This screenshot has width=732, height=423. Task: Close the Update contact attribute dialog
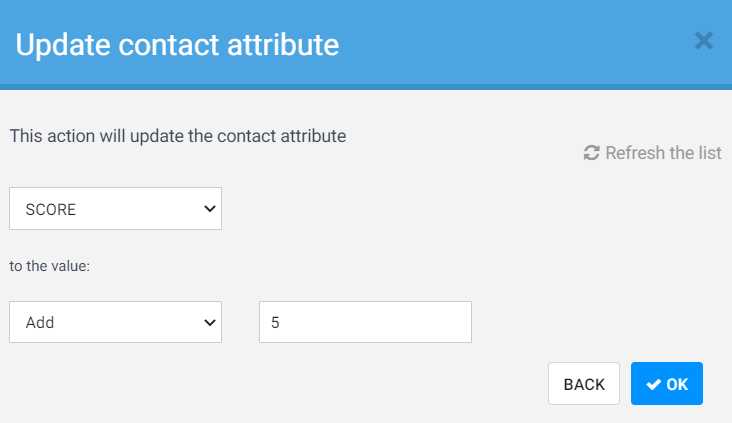point(703,41)
